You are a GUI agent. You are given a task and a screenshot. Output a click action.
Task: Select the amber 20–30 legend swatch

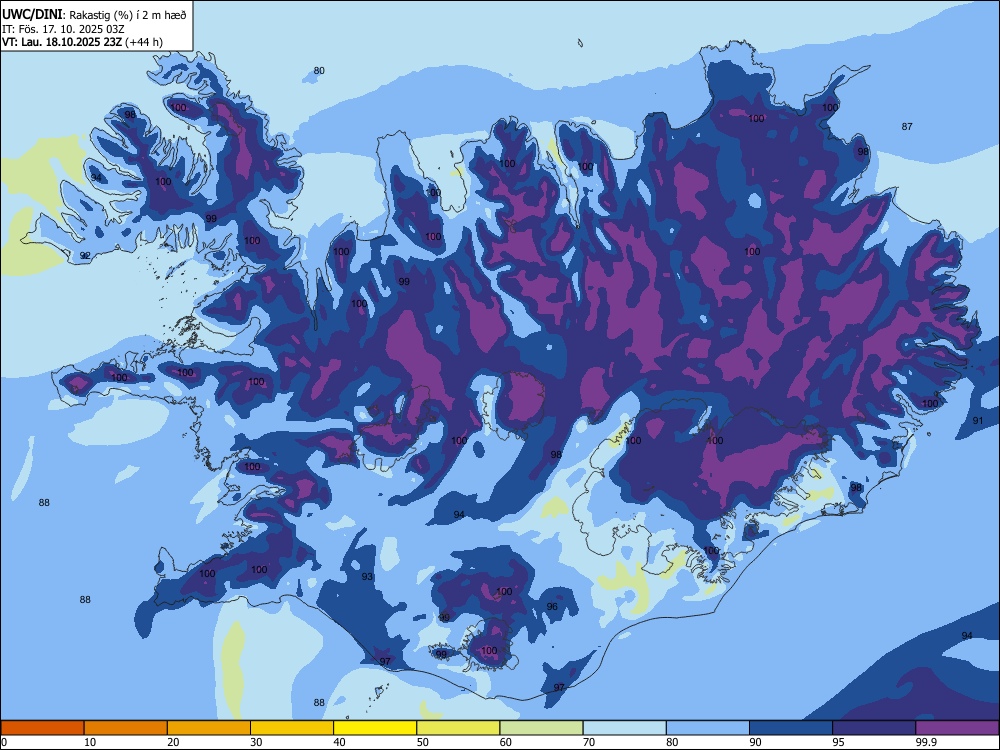209,728
